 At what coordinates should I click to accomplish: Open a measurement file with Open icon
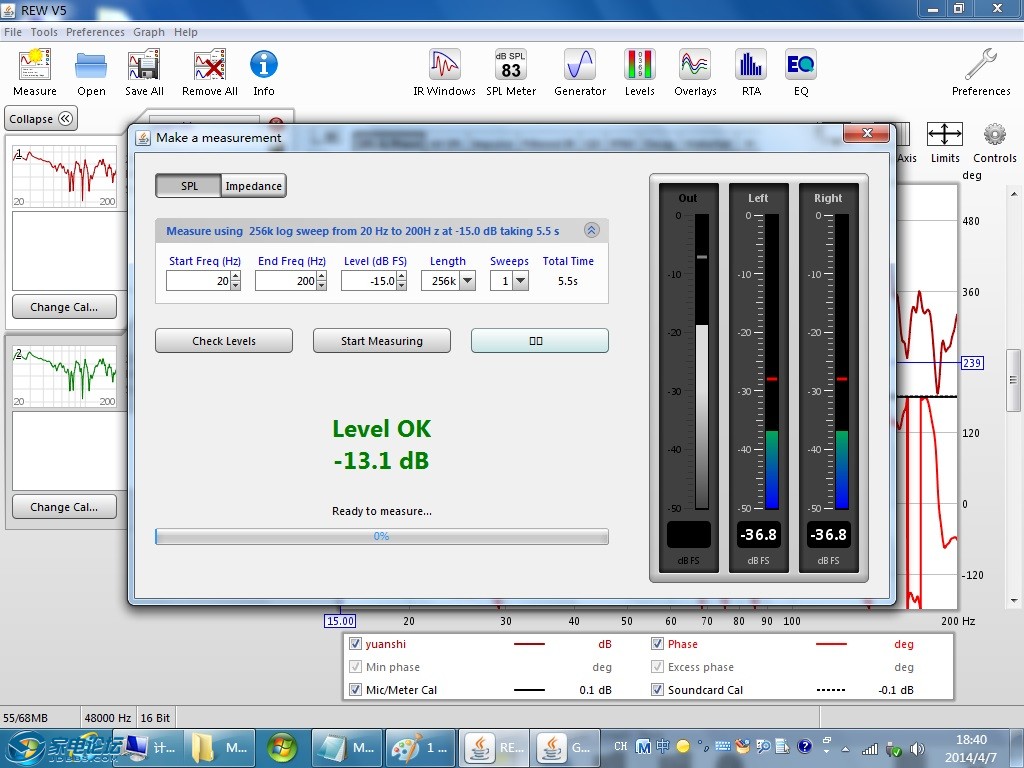click(91, 72)
